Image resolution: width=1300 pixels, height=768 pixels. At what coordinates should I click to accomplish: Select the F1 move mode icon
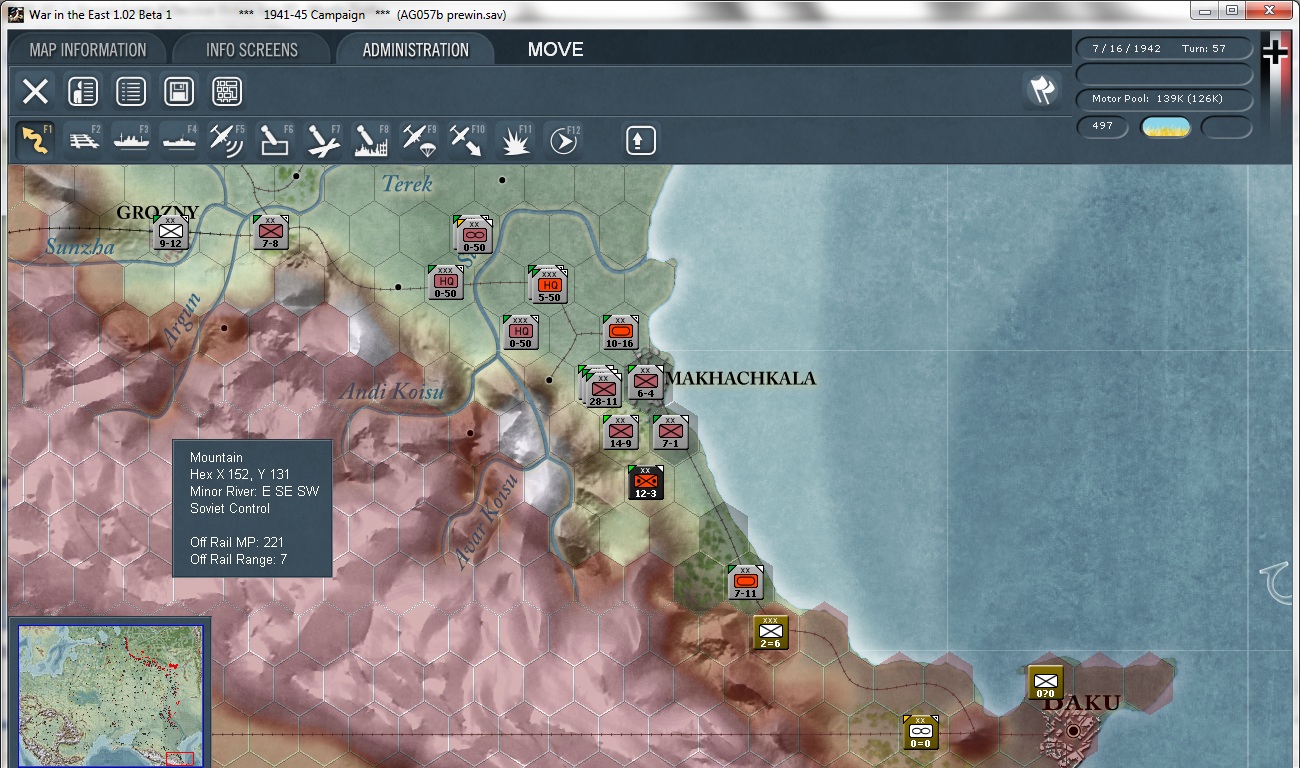(x=35, y=140)
